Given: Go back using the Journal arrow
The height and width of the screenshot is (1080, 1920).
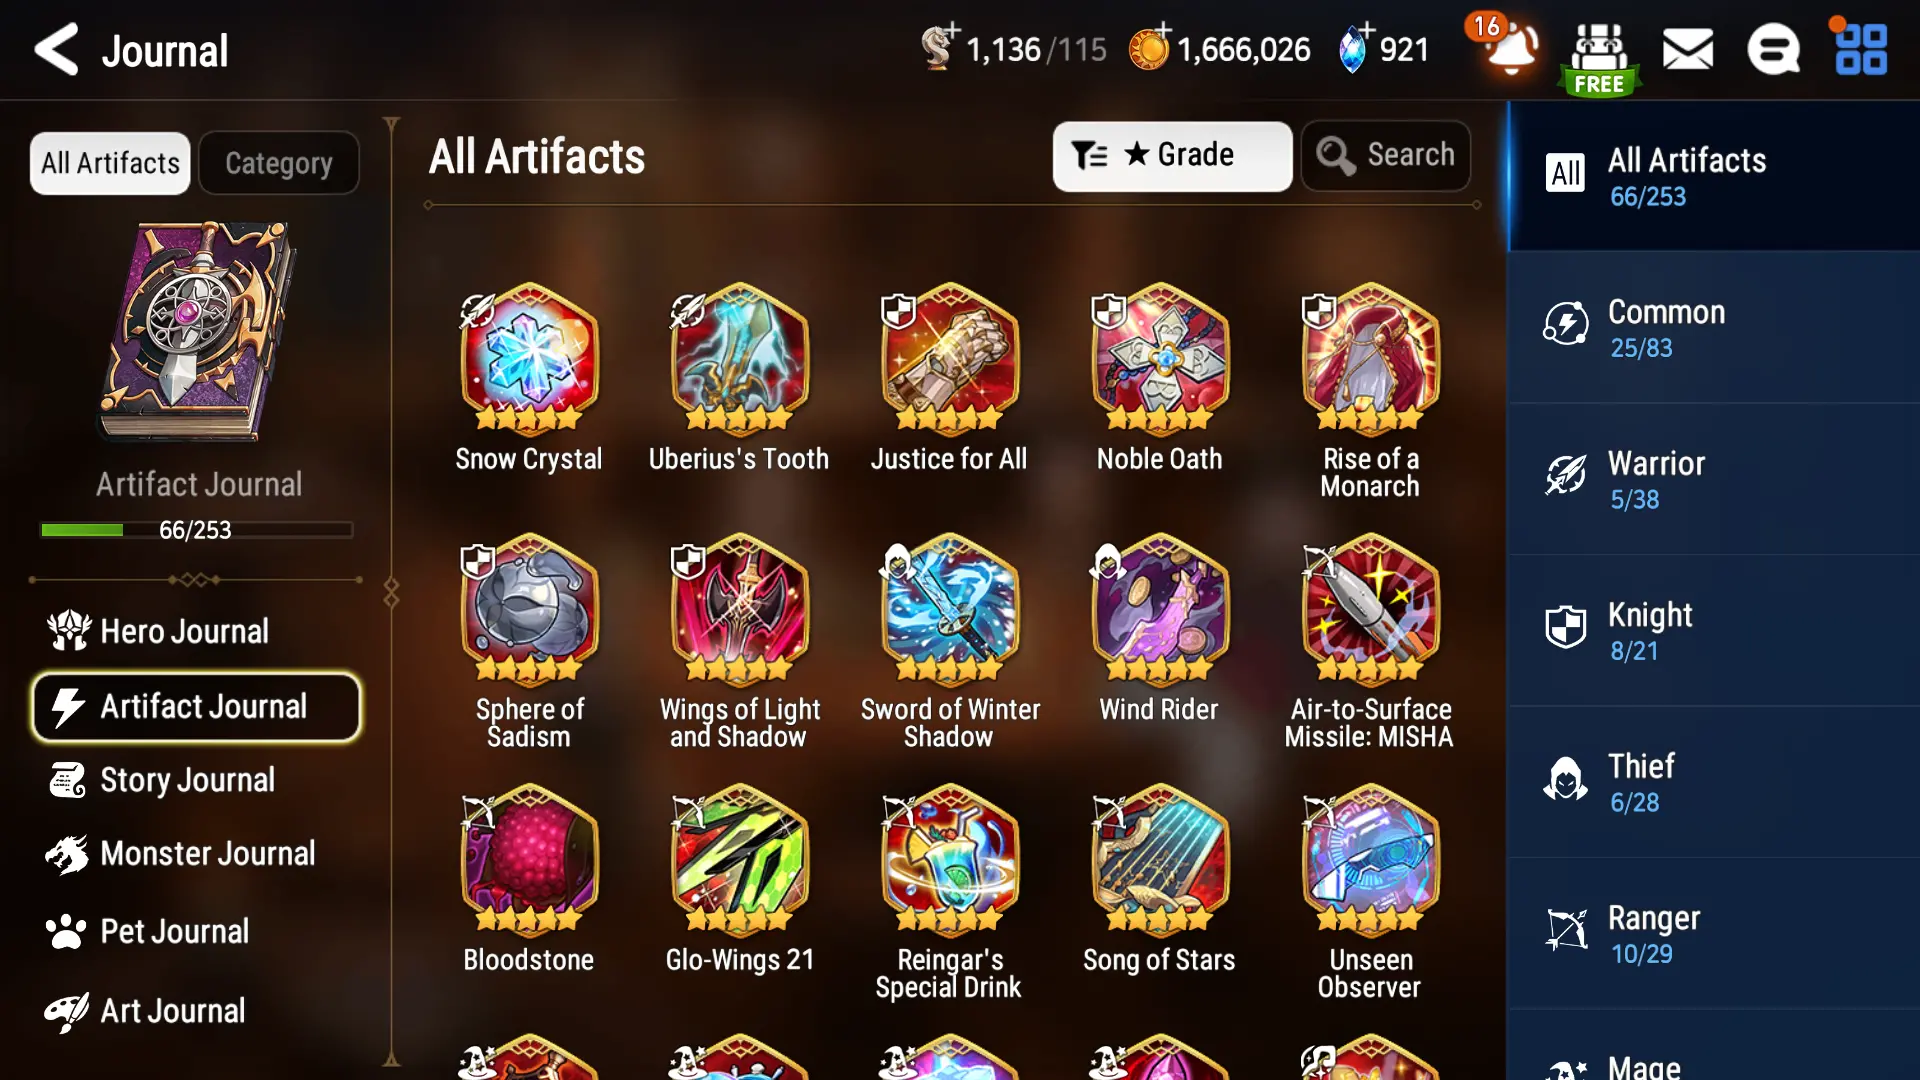Looking at the screenshot, I should click(x=56, y=50).
